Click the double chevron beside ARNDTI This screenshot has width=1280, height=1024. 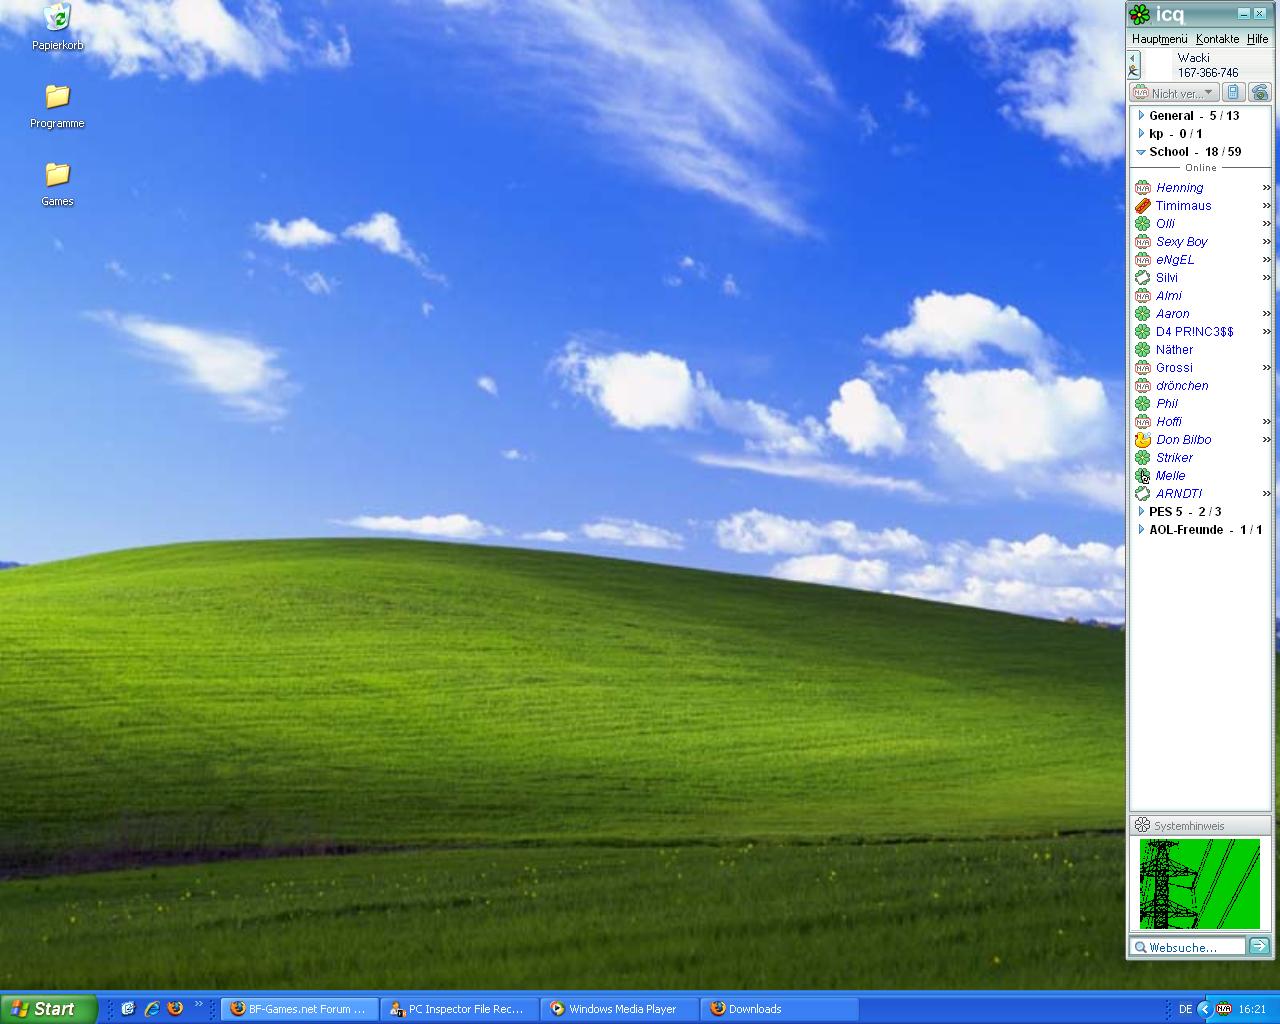coord(1266,494)
